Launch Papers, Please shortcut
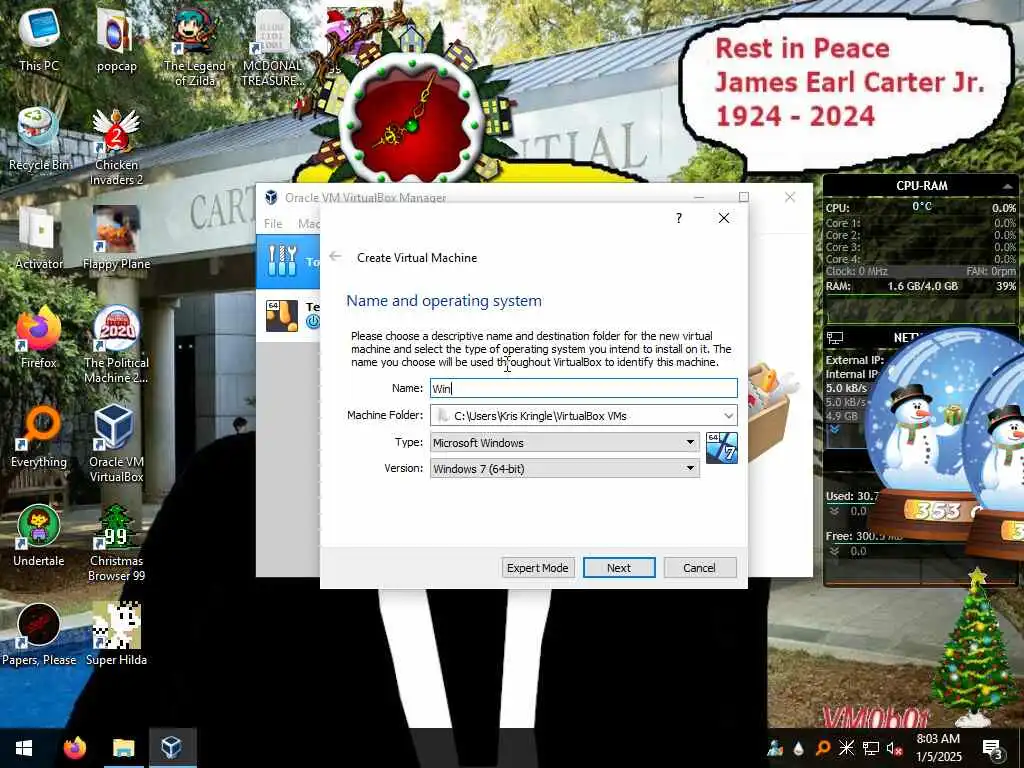The height and width of the screenshot is (768, 1024). pos(39,634)
